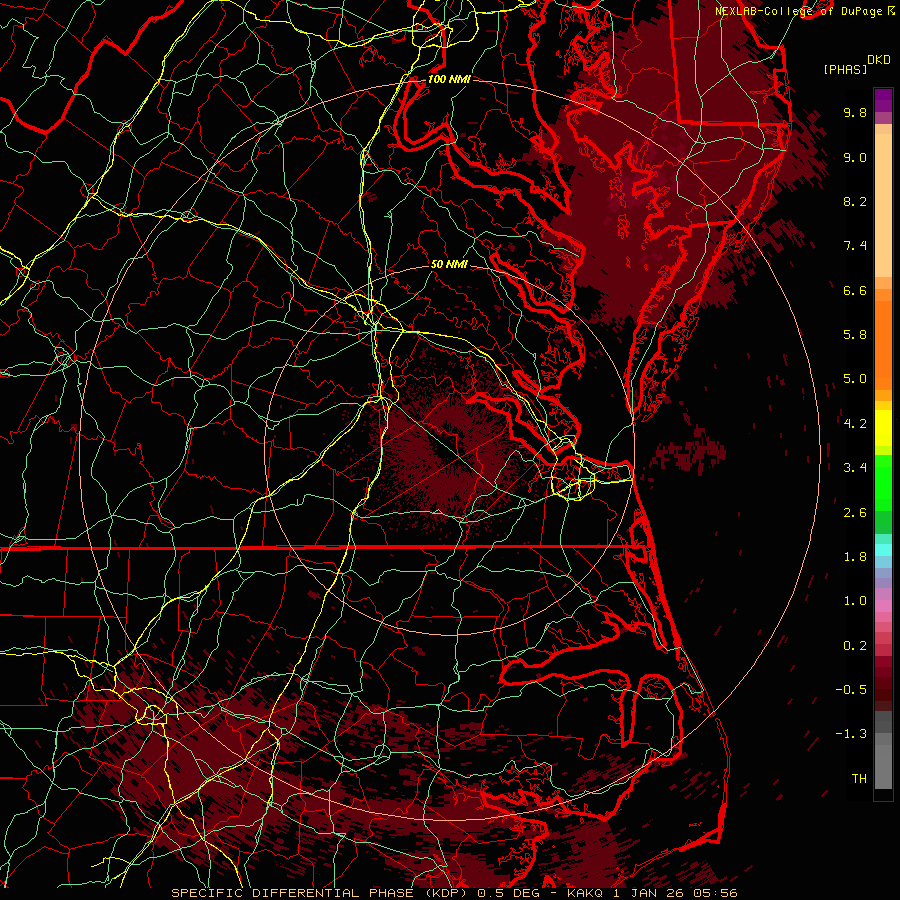
Task: Select the 7.4 scale value
Action: (855, 246)
